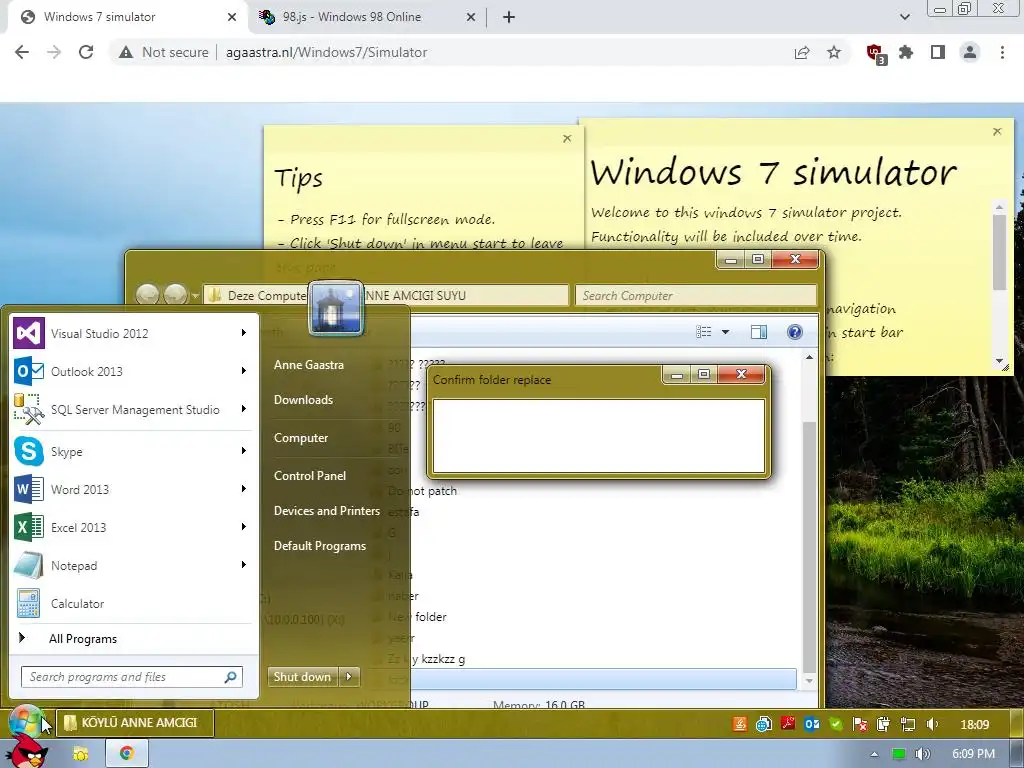Open view options dropdown arrow in Explorer

click(x=725, y=332)
